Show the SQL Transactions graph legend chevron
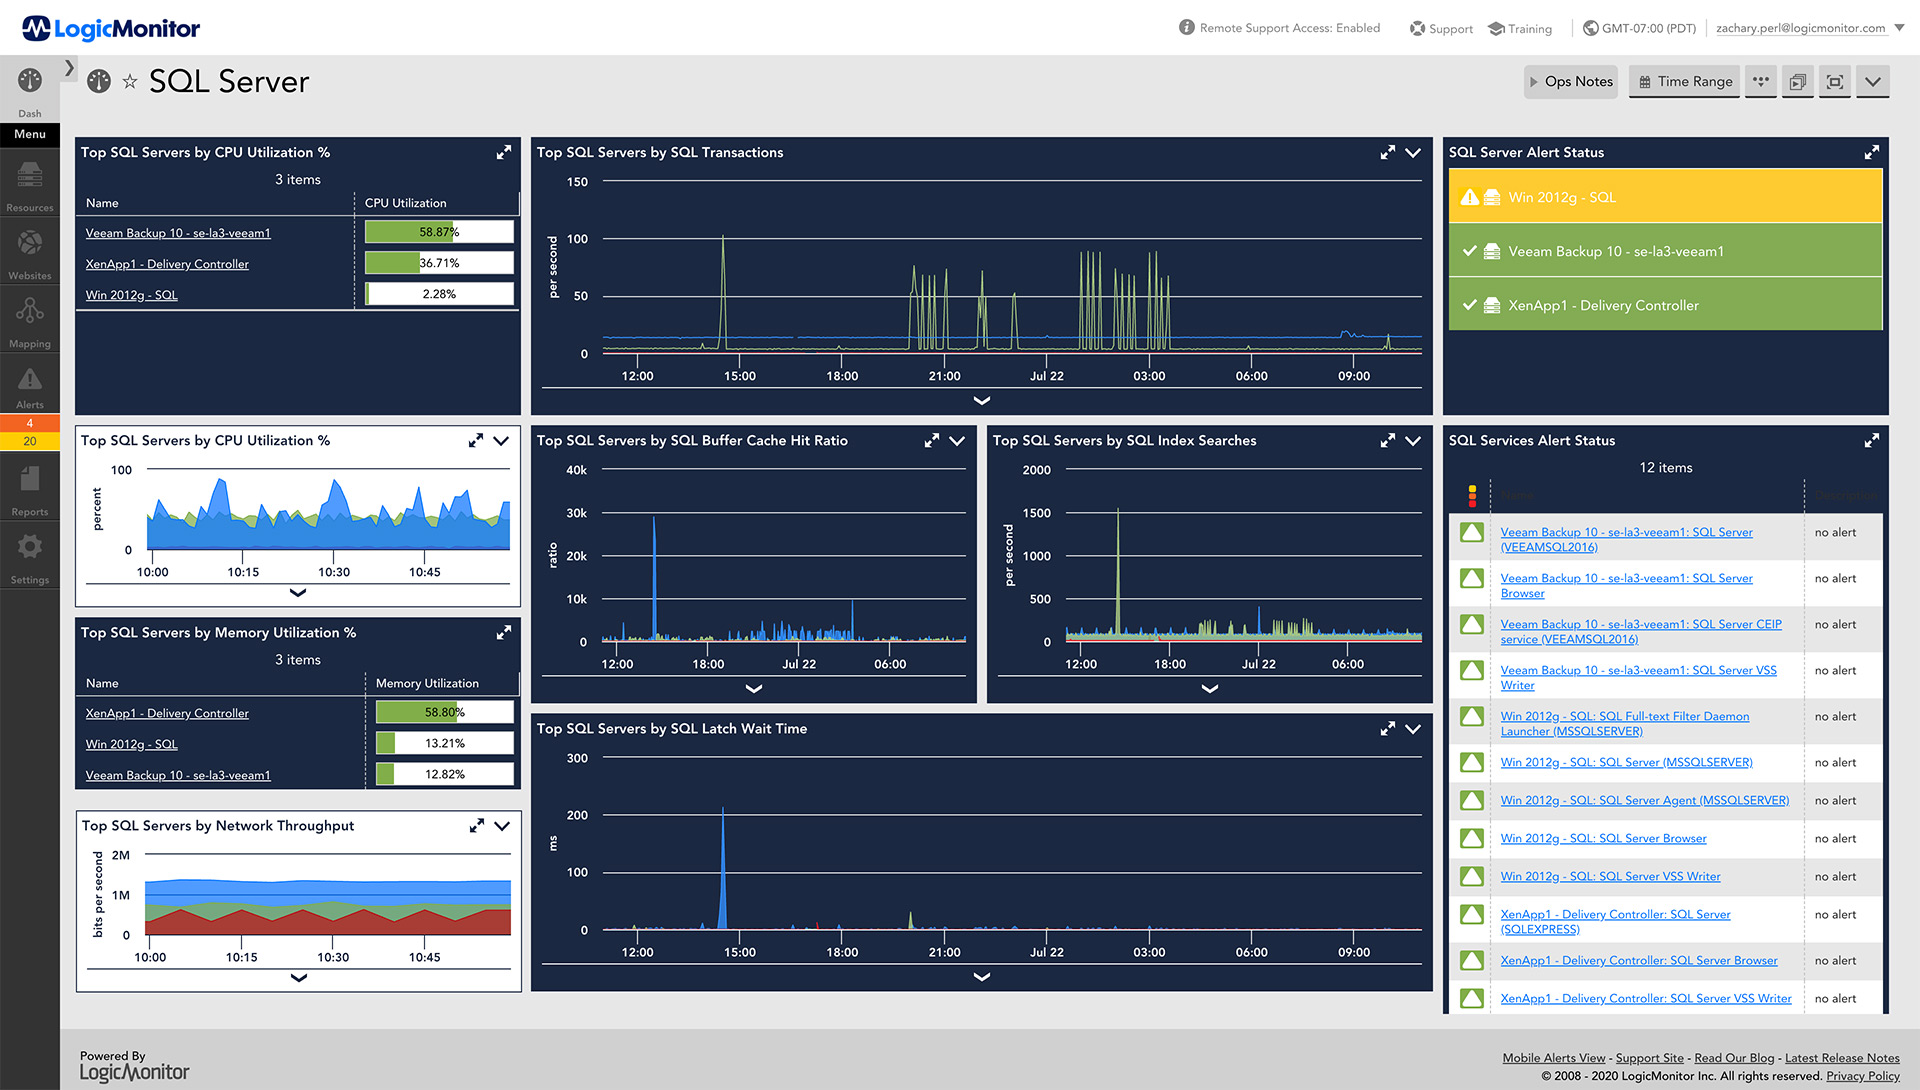1920x1090 pixels. click(x=982, y=400)
